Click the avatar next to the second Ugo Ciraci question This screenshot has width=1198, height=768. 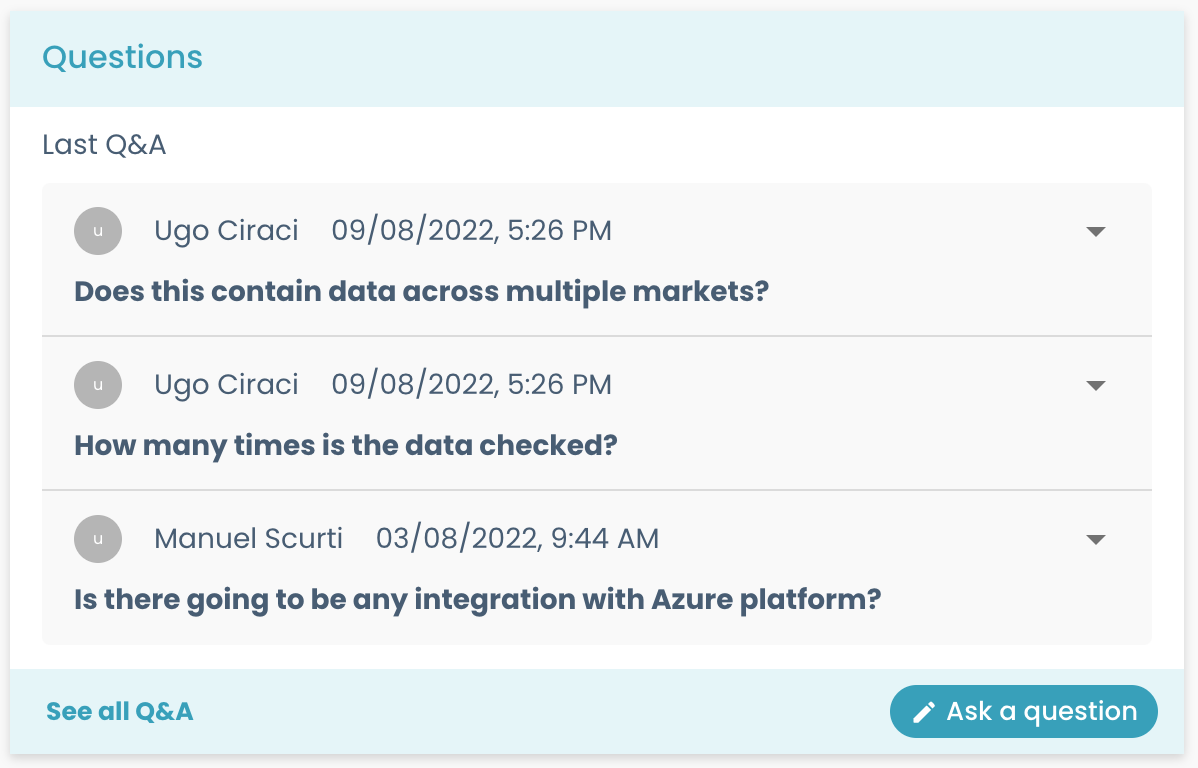[98, 385]
